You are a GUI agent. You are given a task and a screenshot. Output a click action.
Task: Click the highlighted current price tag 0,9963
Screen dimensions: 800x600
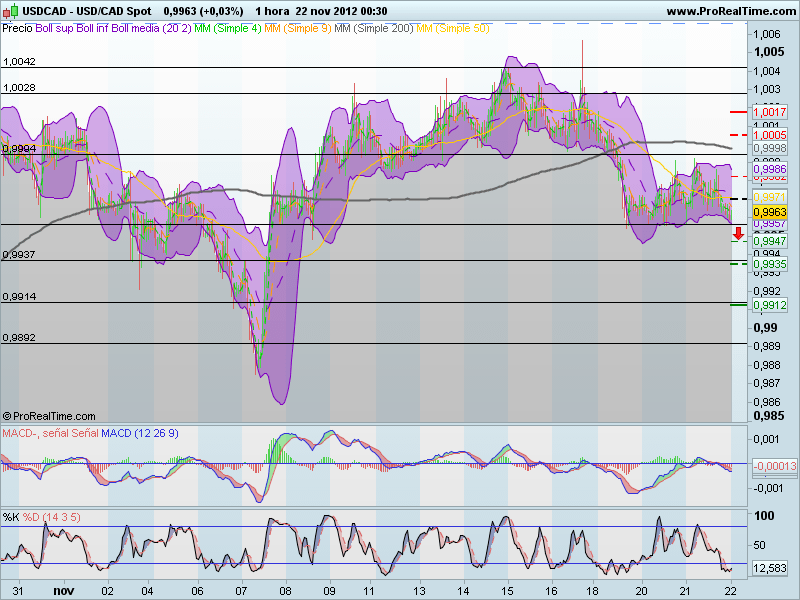point(770,213)
